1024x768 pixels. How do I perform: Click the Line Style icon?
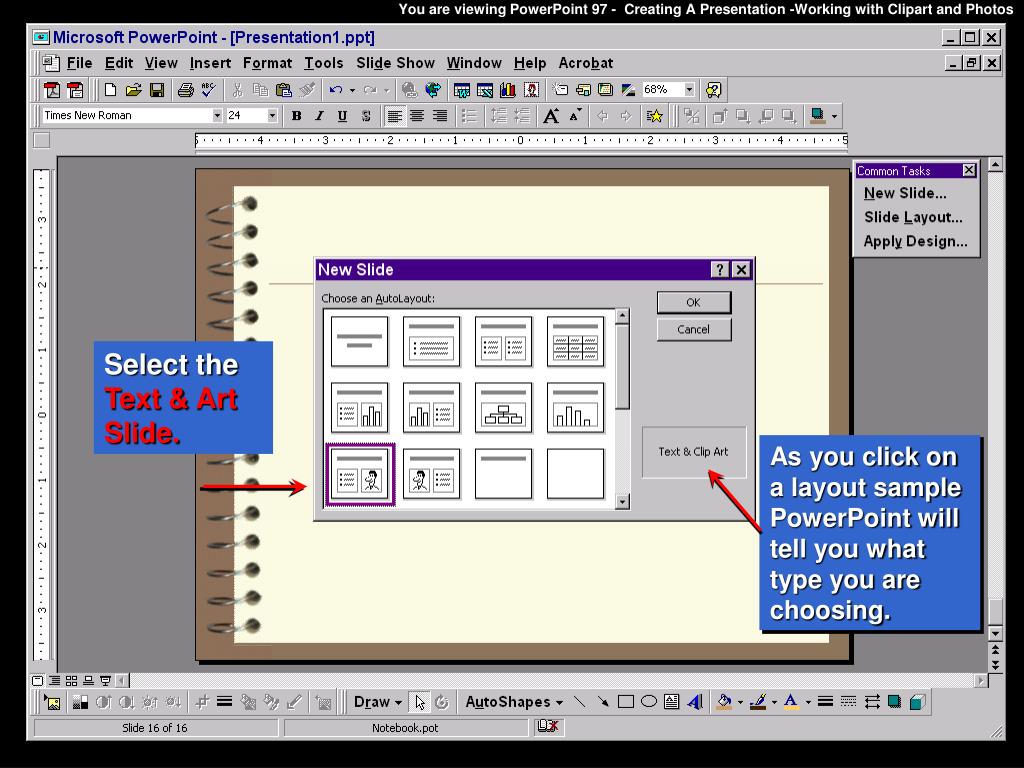(x=825, y=702)
